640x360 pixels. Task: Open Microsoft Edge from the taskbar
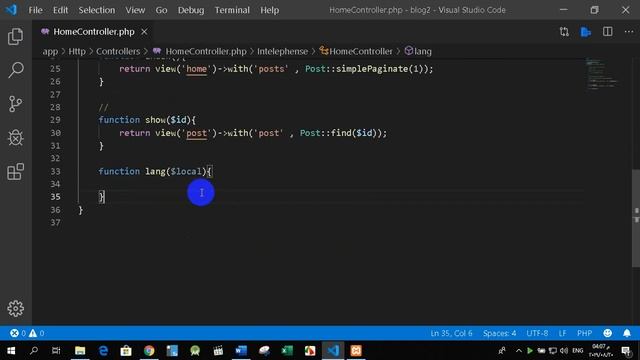tap(103, 351)
